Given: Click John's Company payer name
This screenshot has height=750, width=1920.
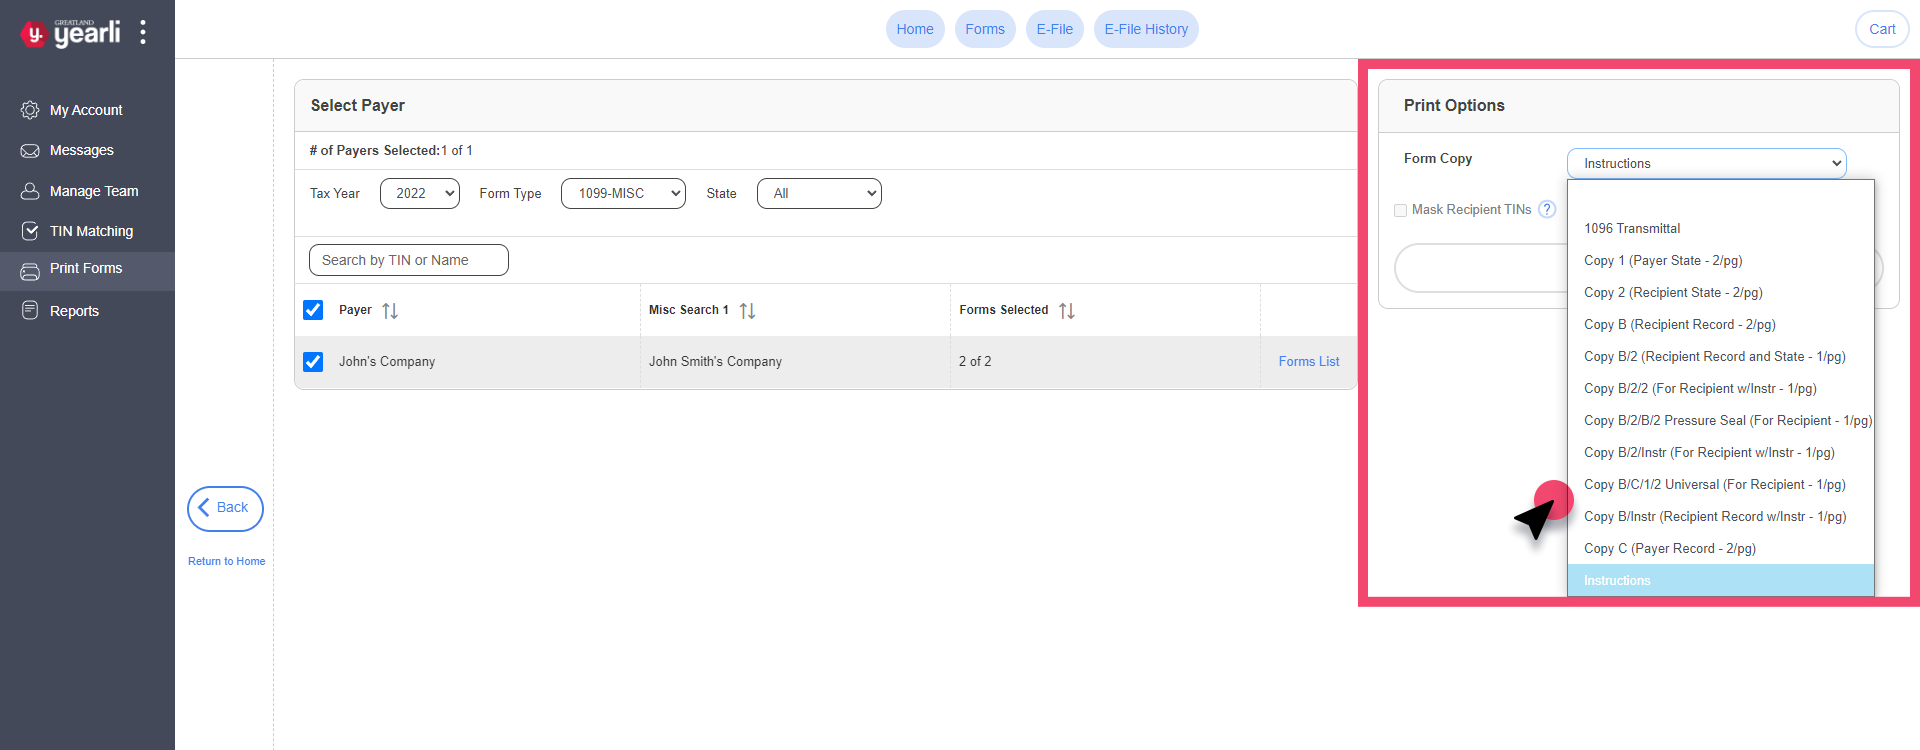Looking at the screenshot, I should tap(387, 362).
